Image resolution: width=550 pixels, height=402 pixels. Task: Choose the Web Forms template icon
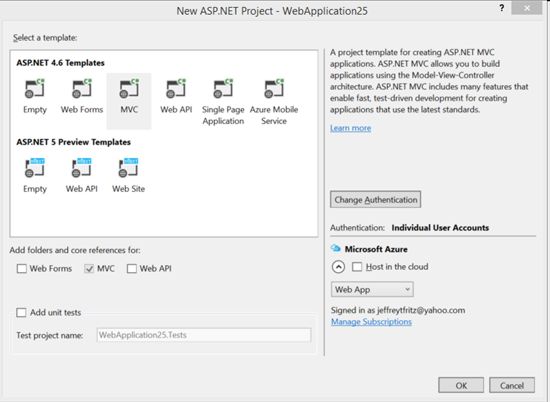(82, 89)
